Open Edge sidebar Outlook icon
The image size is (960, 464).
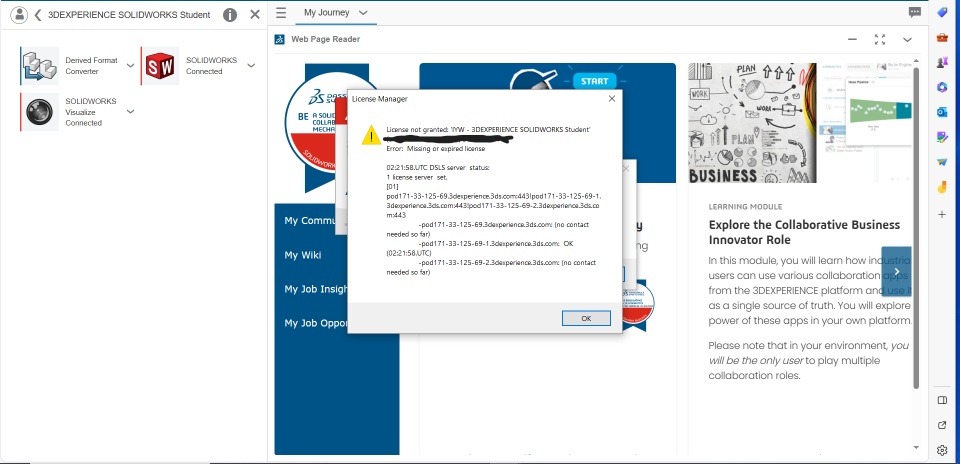pyautogui.click(x=942, y=112)
